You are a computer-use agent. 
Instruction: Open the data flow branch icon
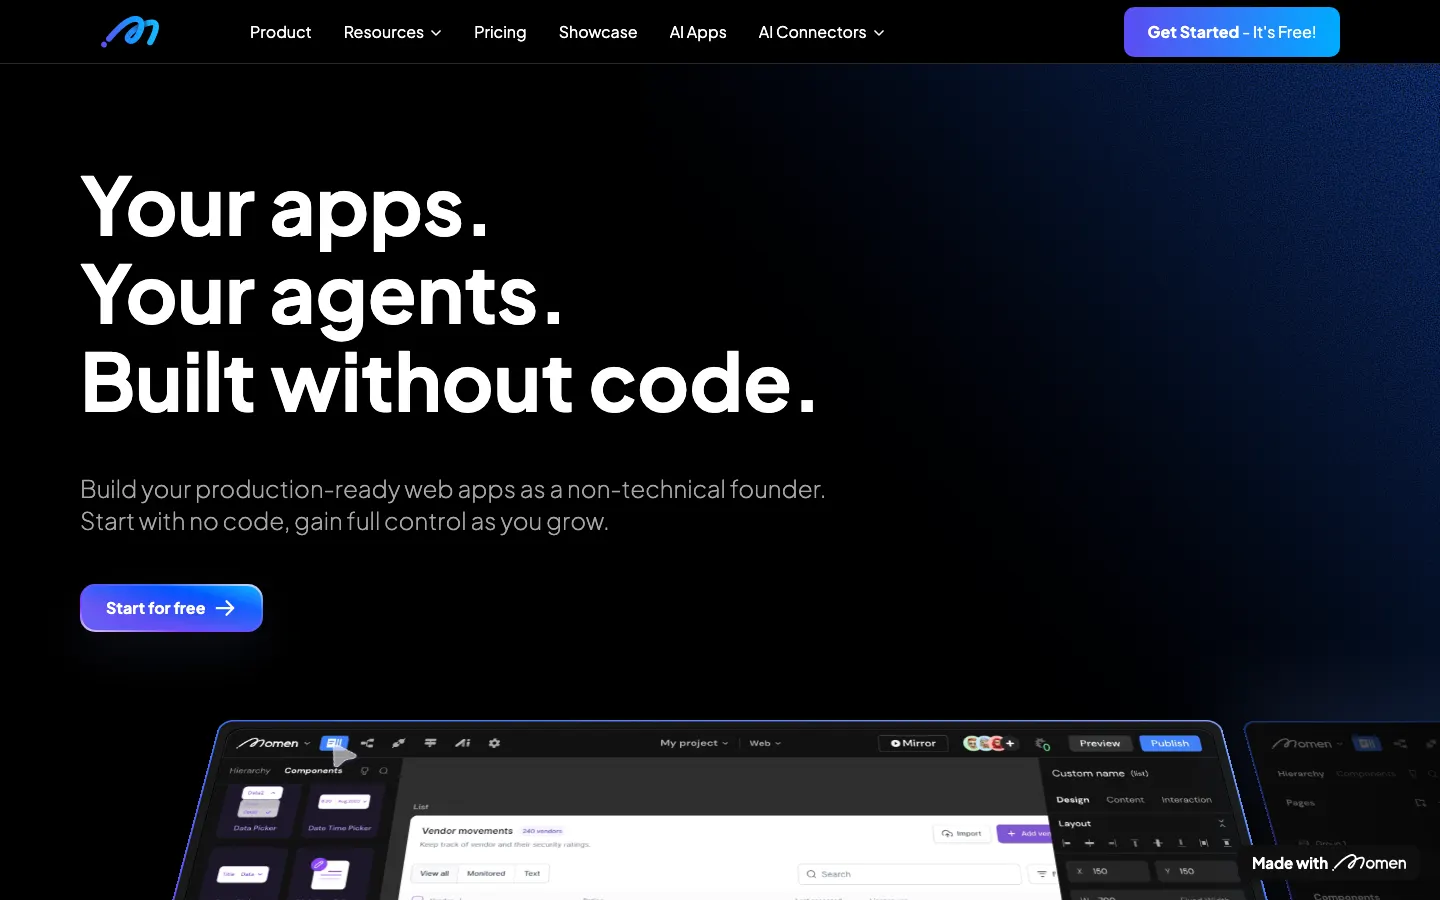click(x=367, y=743)
